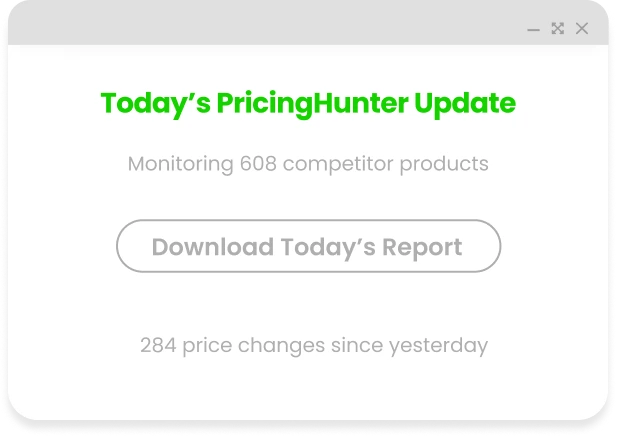The width and height of the screenshot is (617, 436).
Task: Select the Monitoring 608 competitor products line
Action: [x=308, y=163]
